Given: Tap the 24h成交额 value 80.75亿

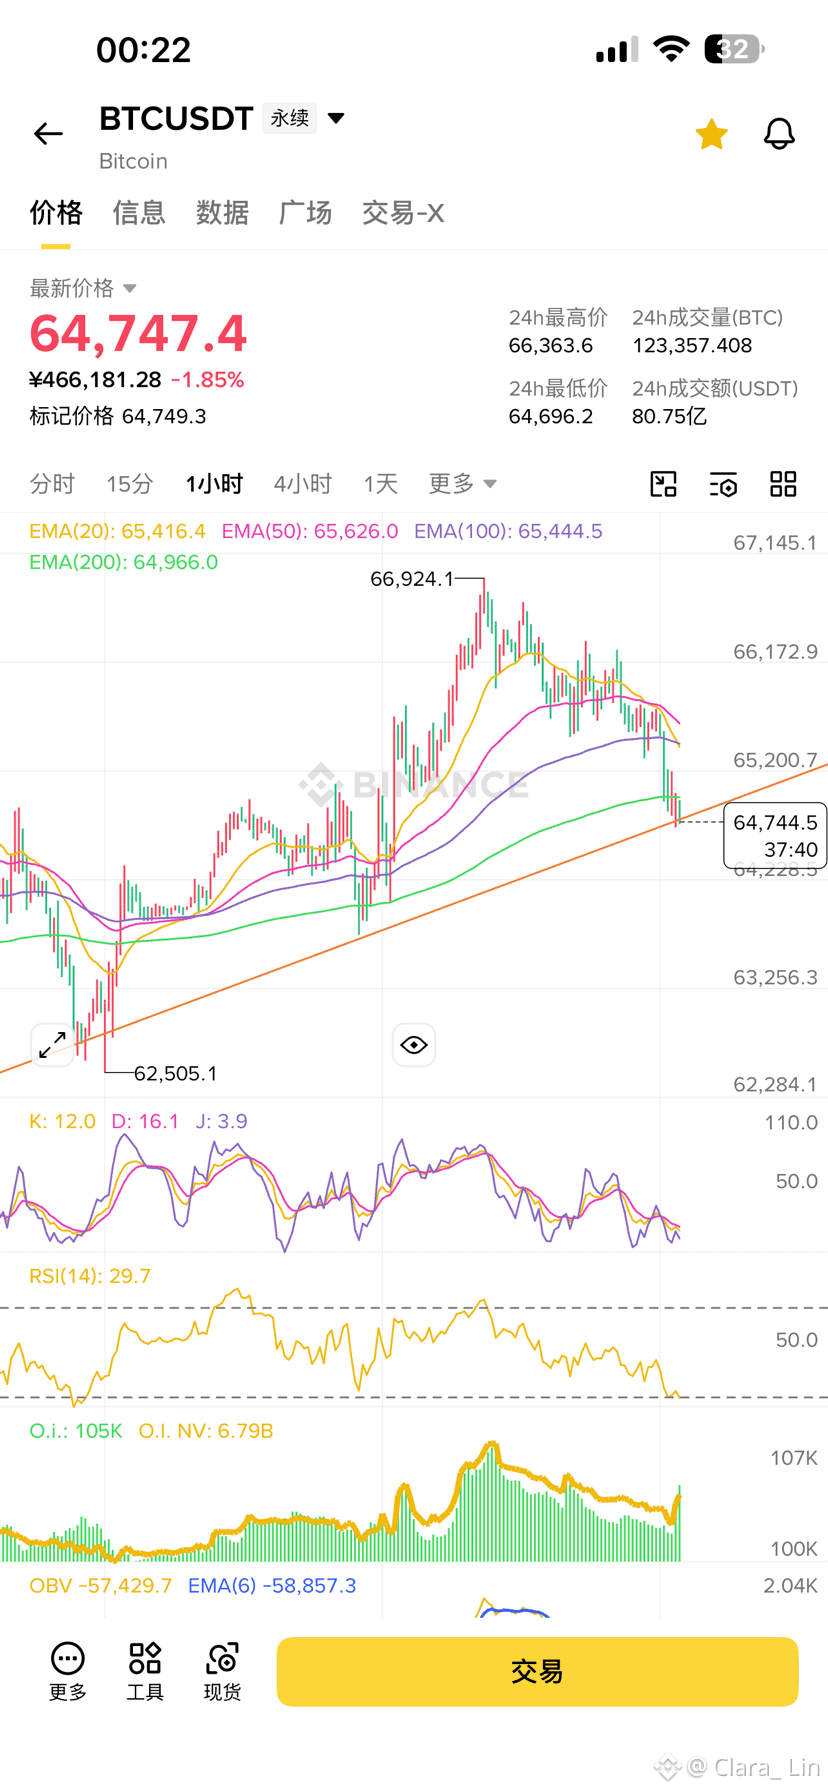Looking at the screenshot, I should 669,416.
